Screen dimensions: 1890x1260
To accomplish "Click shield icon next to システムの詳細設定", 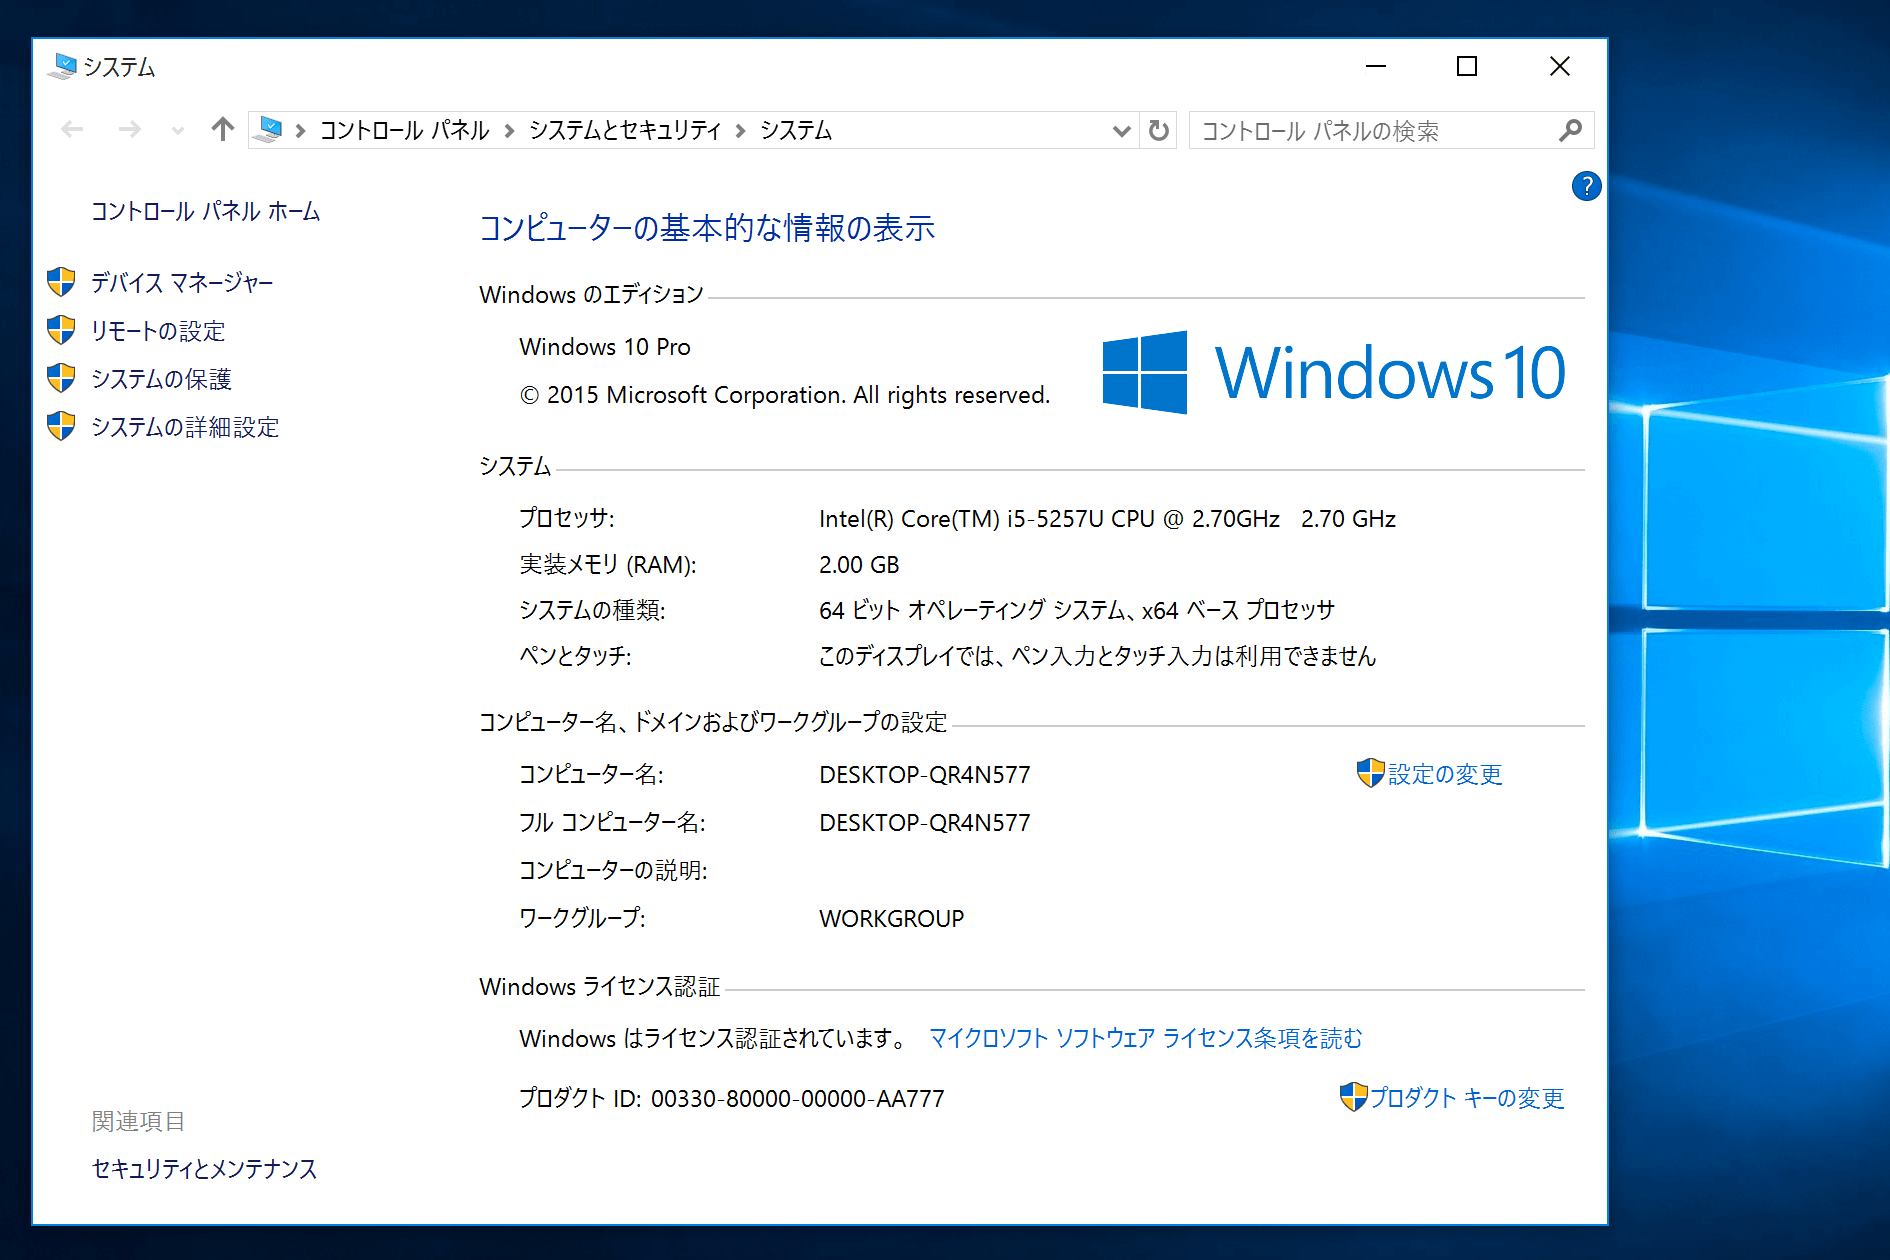I will coord(61,426).
